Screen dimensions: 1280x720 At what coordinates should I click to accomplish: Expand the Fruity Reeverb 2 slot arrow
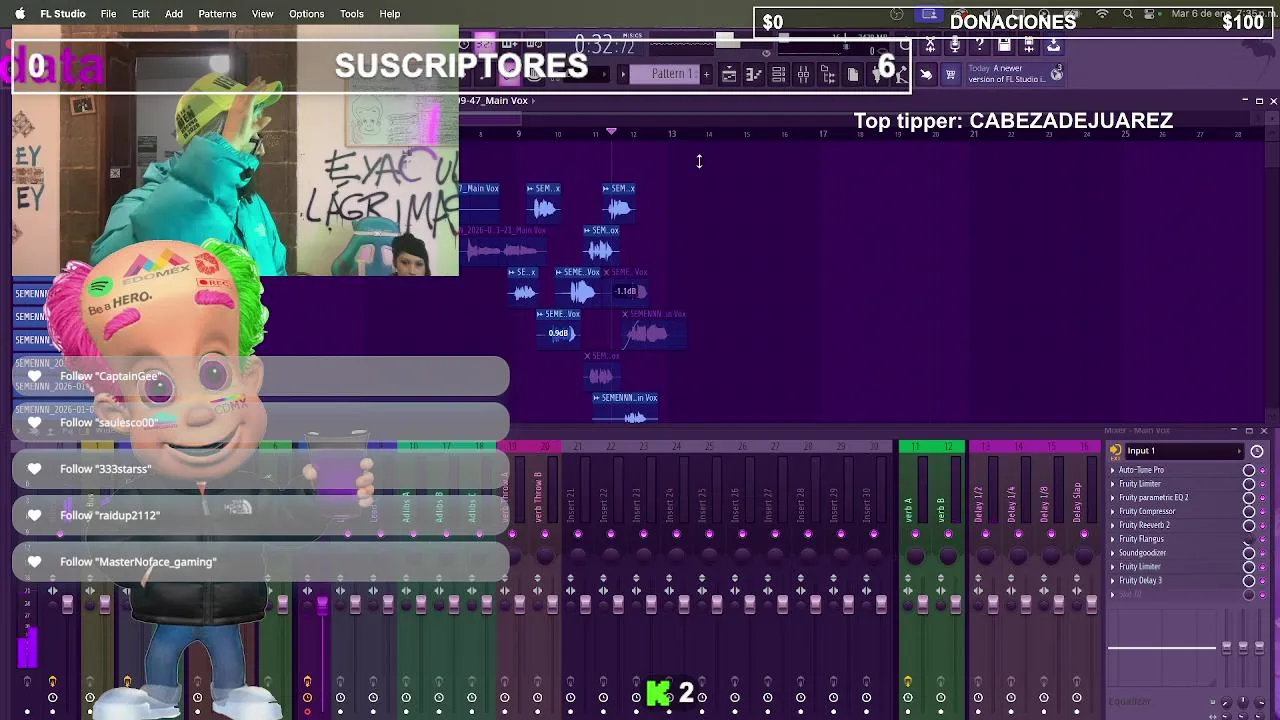tap(1112, 525)
